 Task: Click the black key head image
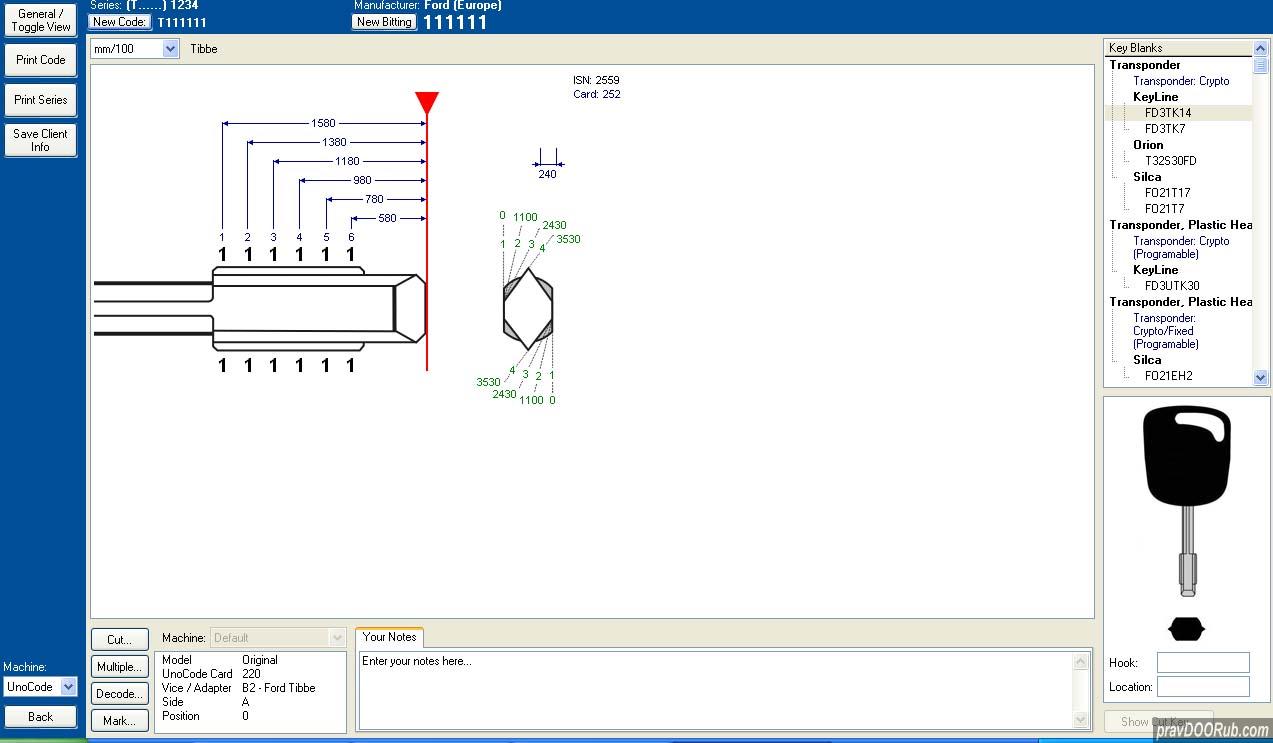coord(1186,455)
